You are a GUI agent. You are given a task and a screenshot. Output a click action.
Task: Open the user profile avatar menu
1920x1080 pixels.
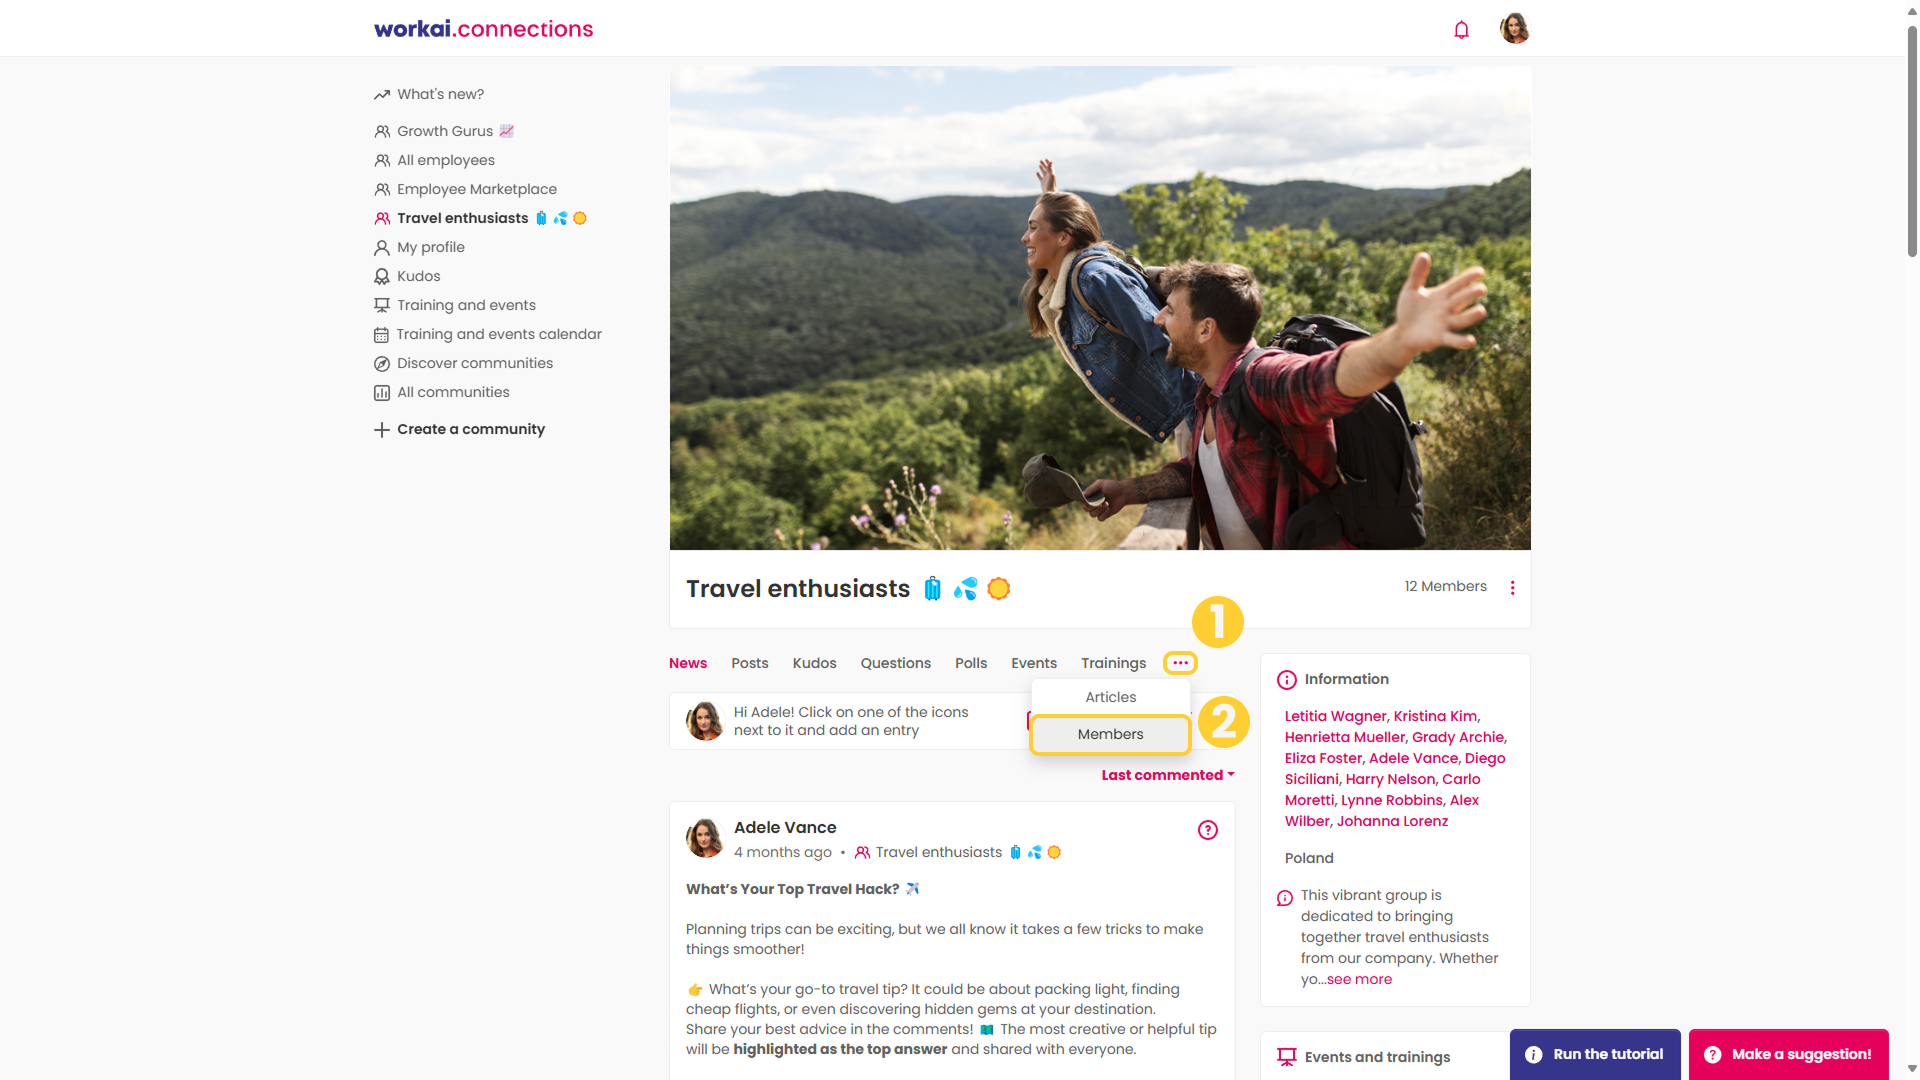(1515, 29)
